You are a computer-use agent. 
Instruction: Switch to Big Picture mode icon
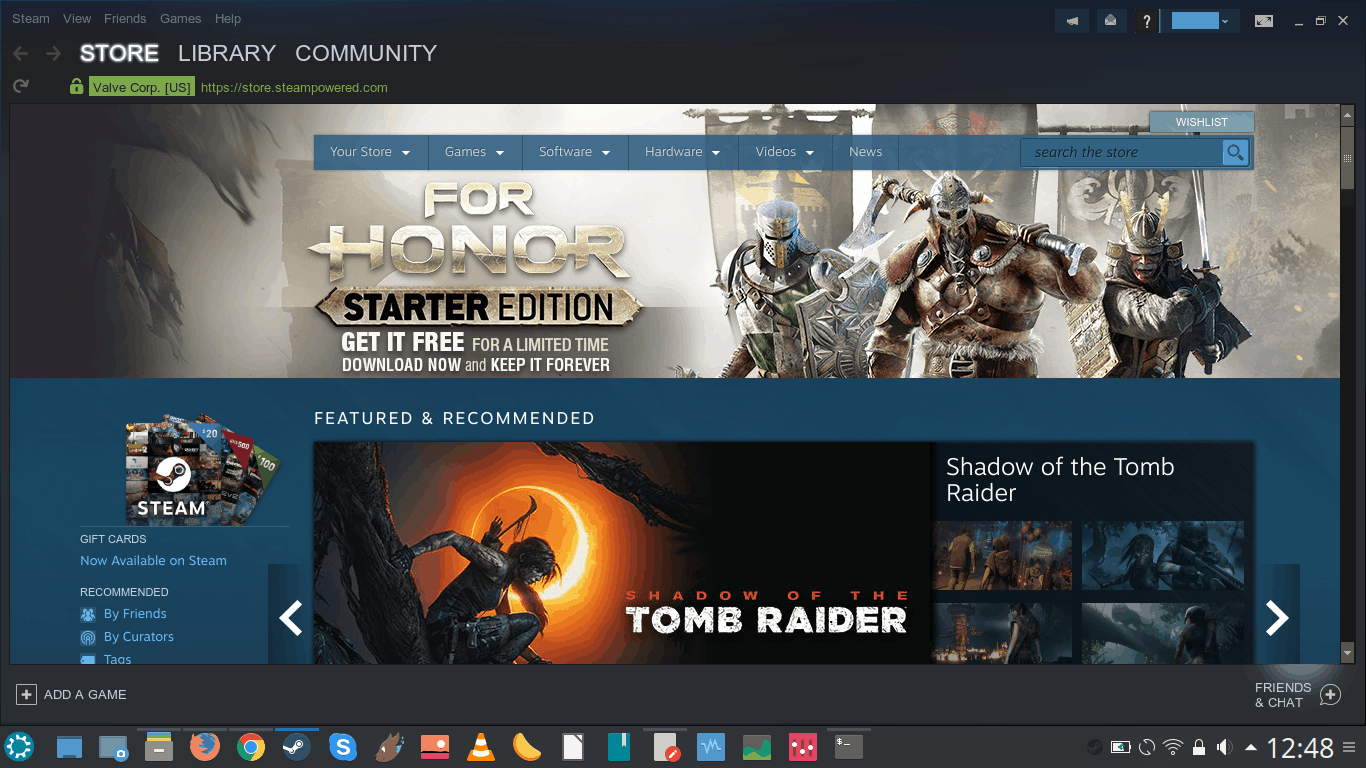pos(1264,20)
